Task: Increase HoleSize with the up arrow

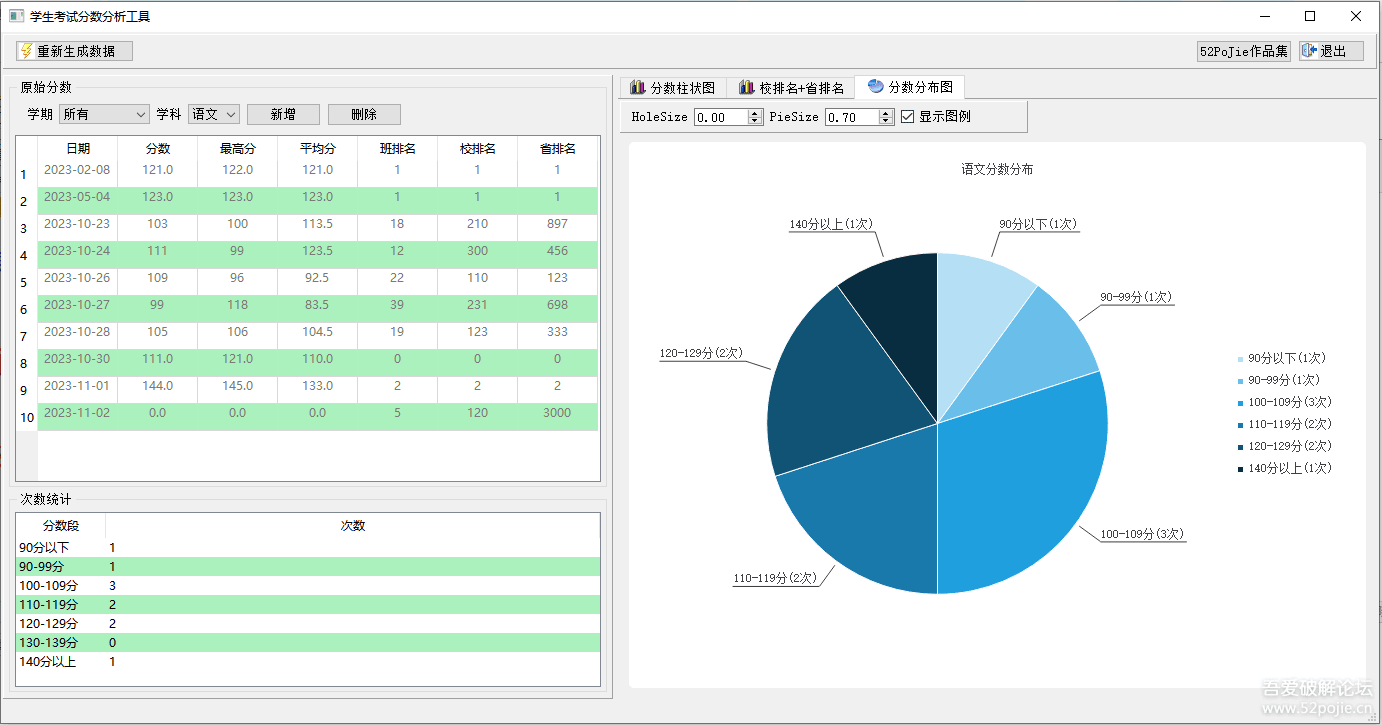Action: click(x=755, y=112)
